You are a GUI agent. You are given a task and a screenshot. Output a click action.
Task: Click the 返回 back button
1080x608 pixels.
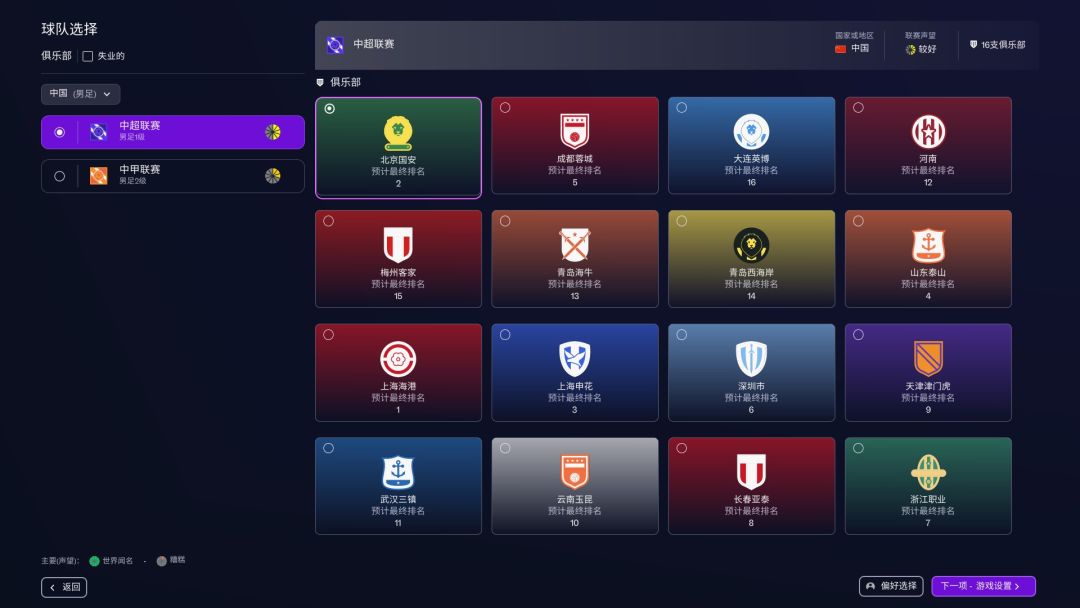coord(64,587)
